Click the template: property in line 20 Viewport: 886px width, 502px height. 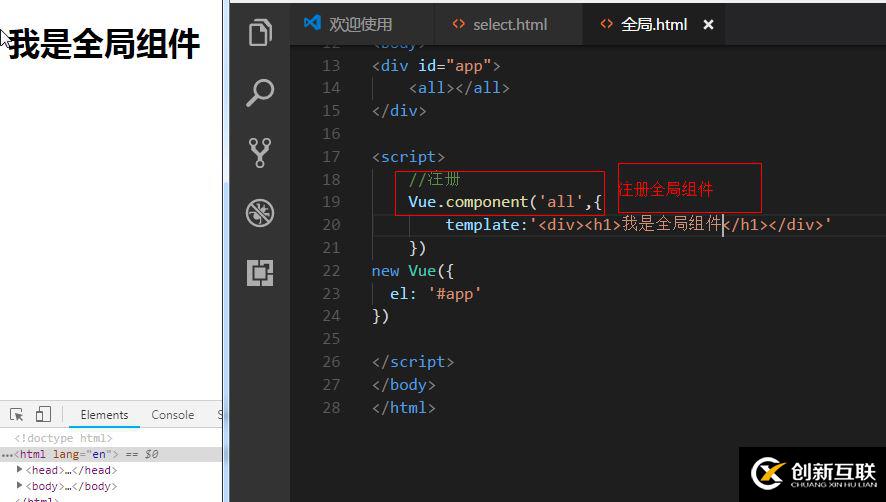[x=487, y=224]
